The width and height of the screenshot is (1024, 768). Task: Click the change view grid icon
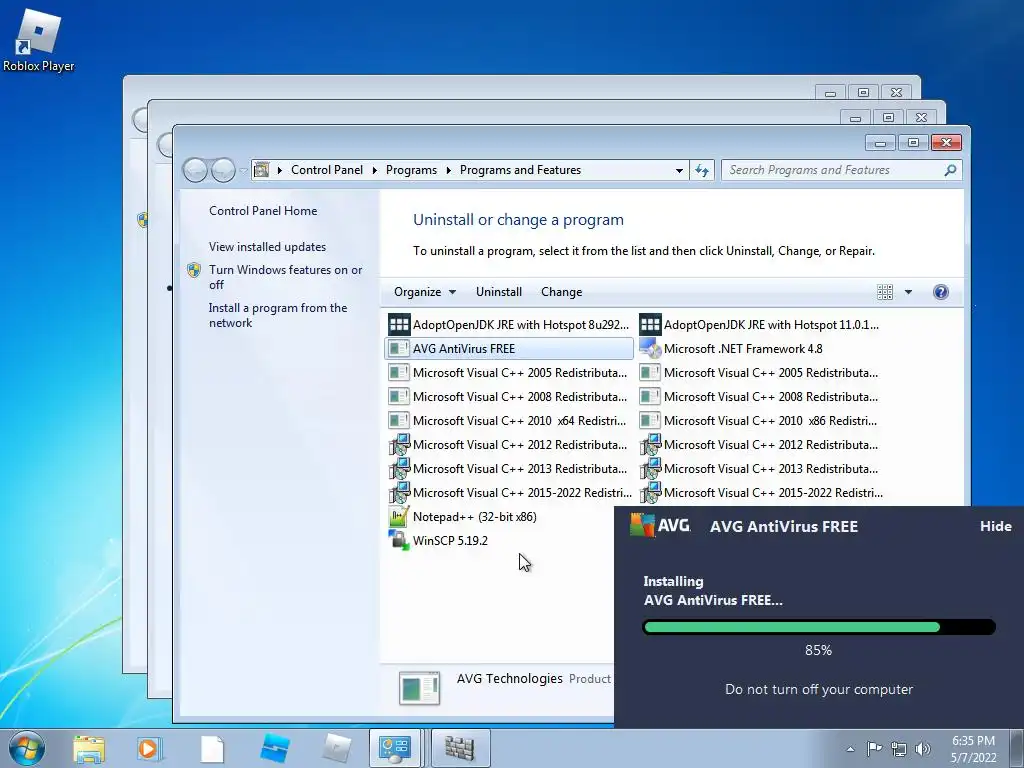pos(885,292)
